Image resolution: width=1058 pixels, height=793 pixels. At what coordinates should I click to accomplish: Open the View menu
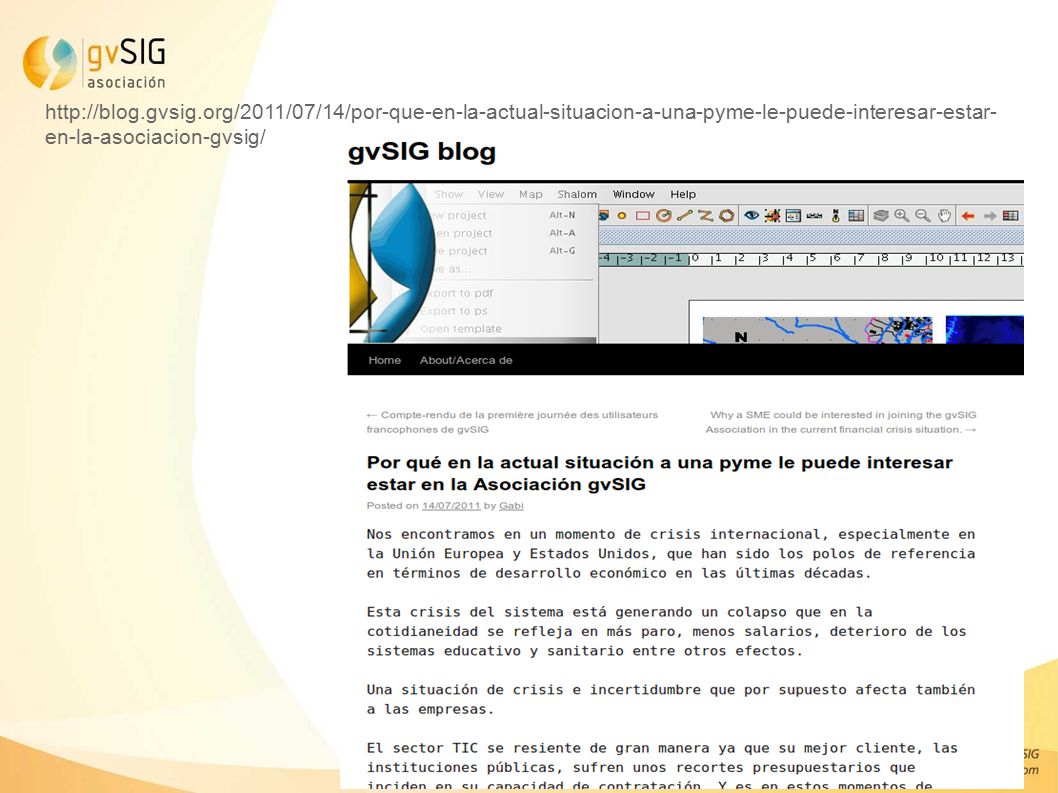[x=491, y=194]
